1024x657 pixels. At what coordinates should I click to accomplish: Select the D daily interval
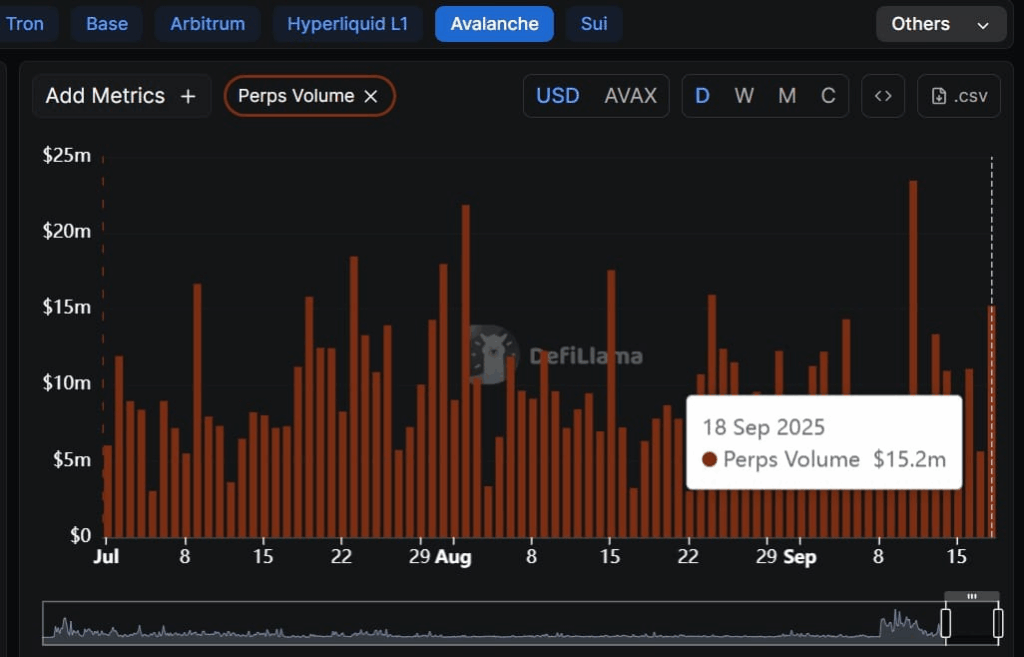[x=702, y=95]
